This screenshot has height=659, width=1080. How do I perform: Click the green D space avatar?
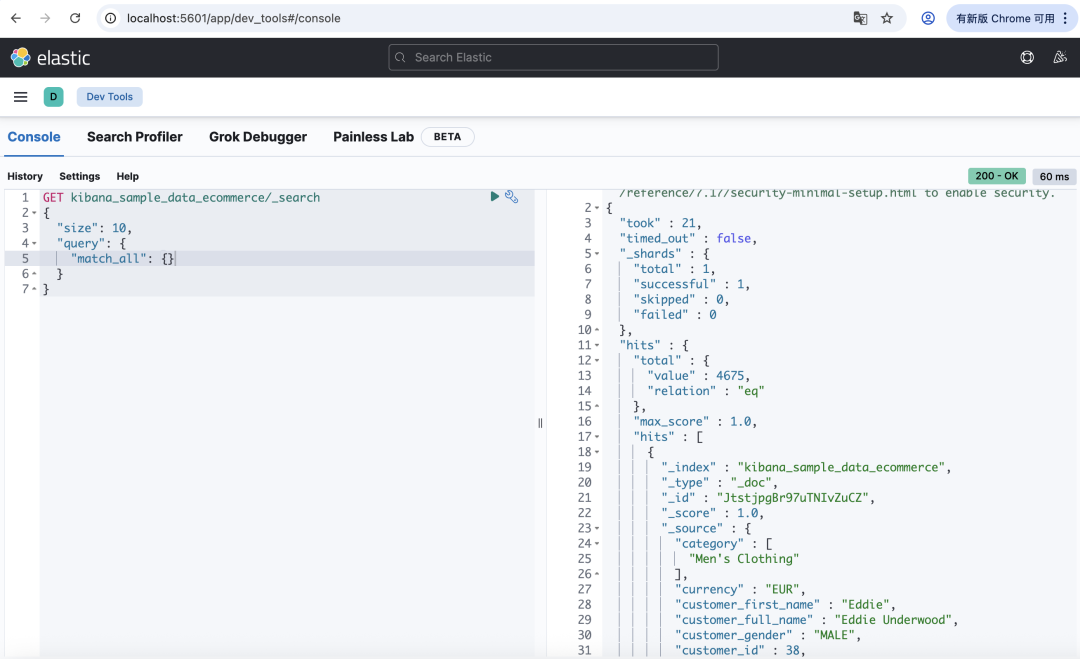point(54,97)
